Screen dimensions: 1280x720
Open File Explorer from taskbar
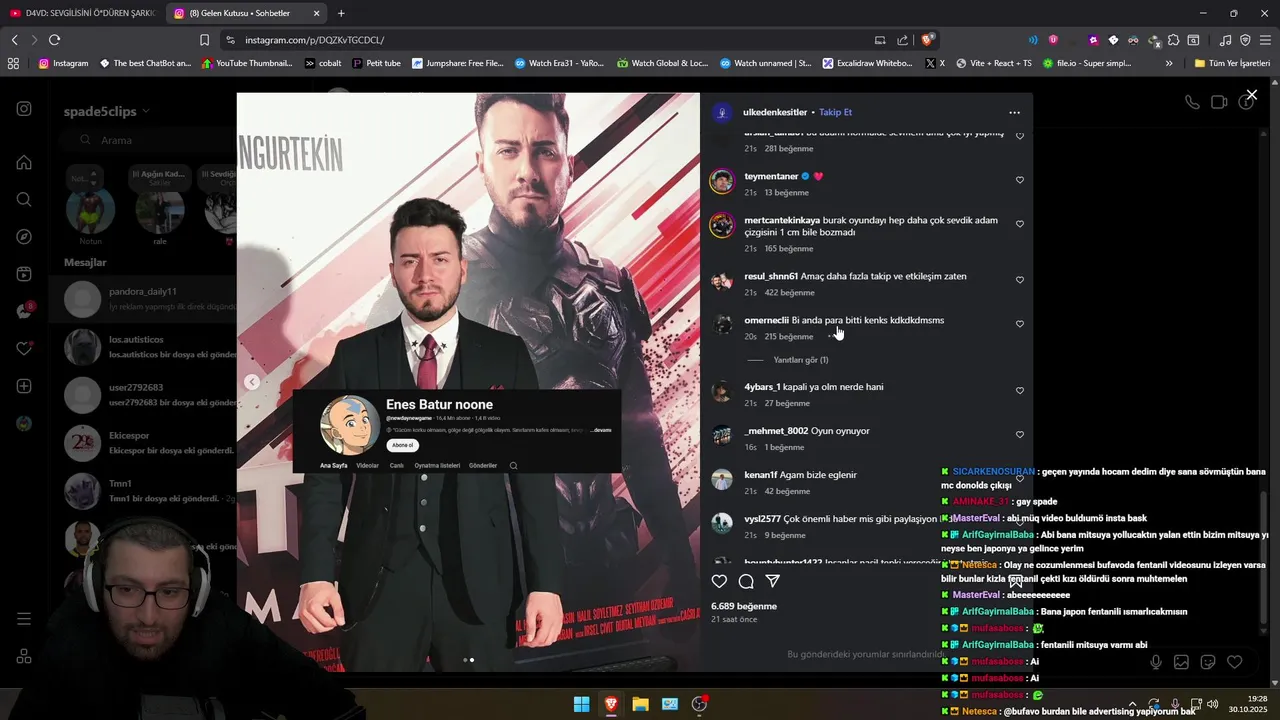tap(640, 704)
